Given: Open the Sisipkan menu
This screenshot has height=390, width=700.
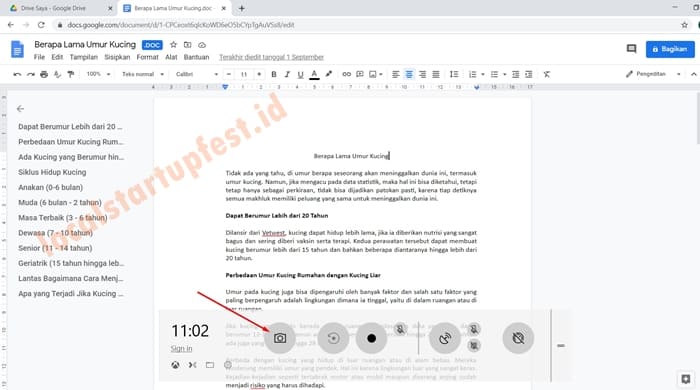Looking at the screenshot, I should [x=117, y=57].
